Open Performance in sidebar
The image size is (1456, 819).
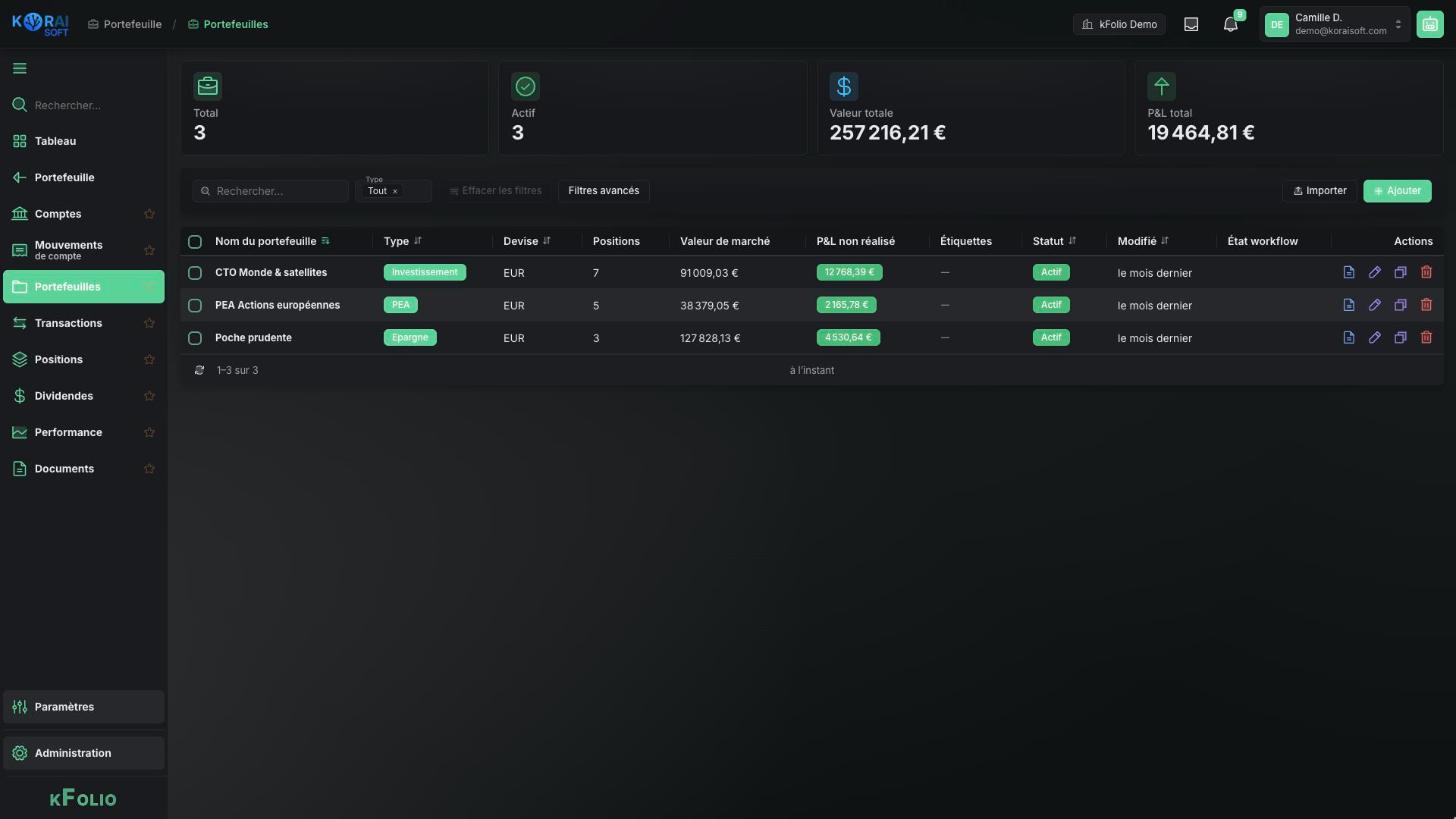(x=83, y=432)
